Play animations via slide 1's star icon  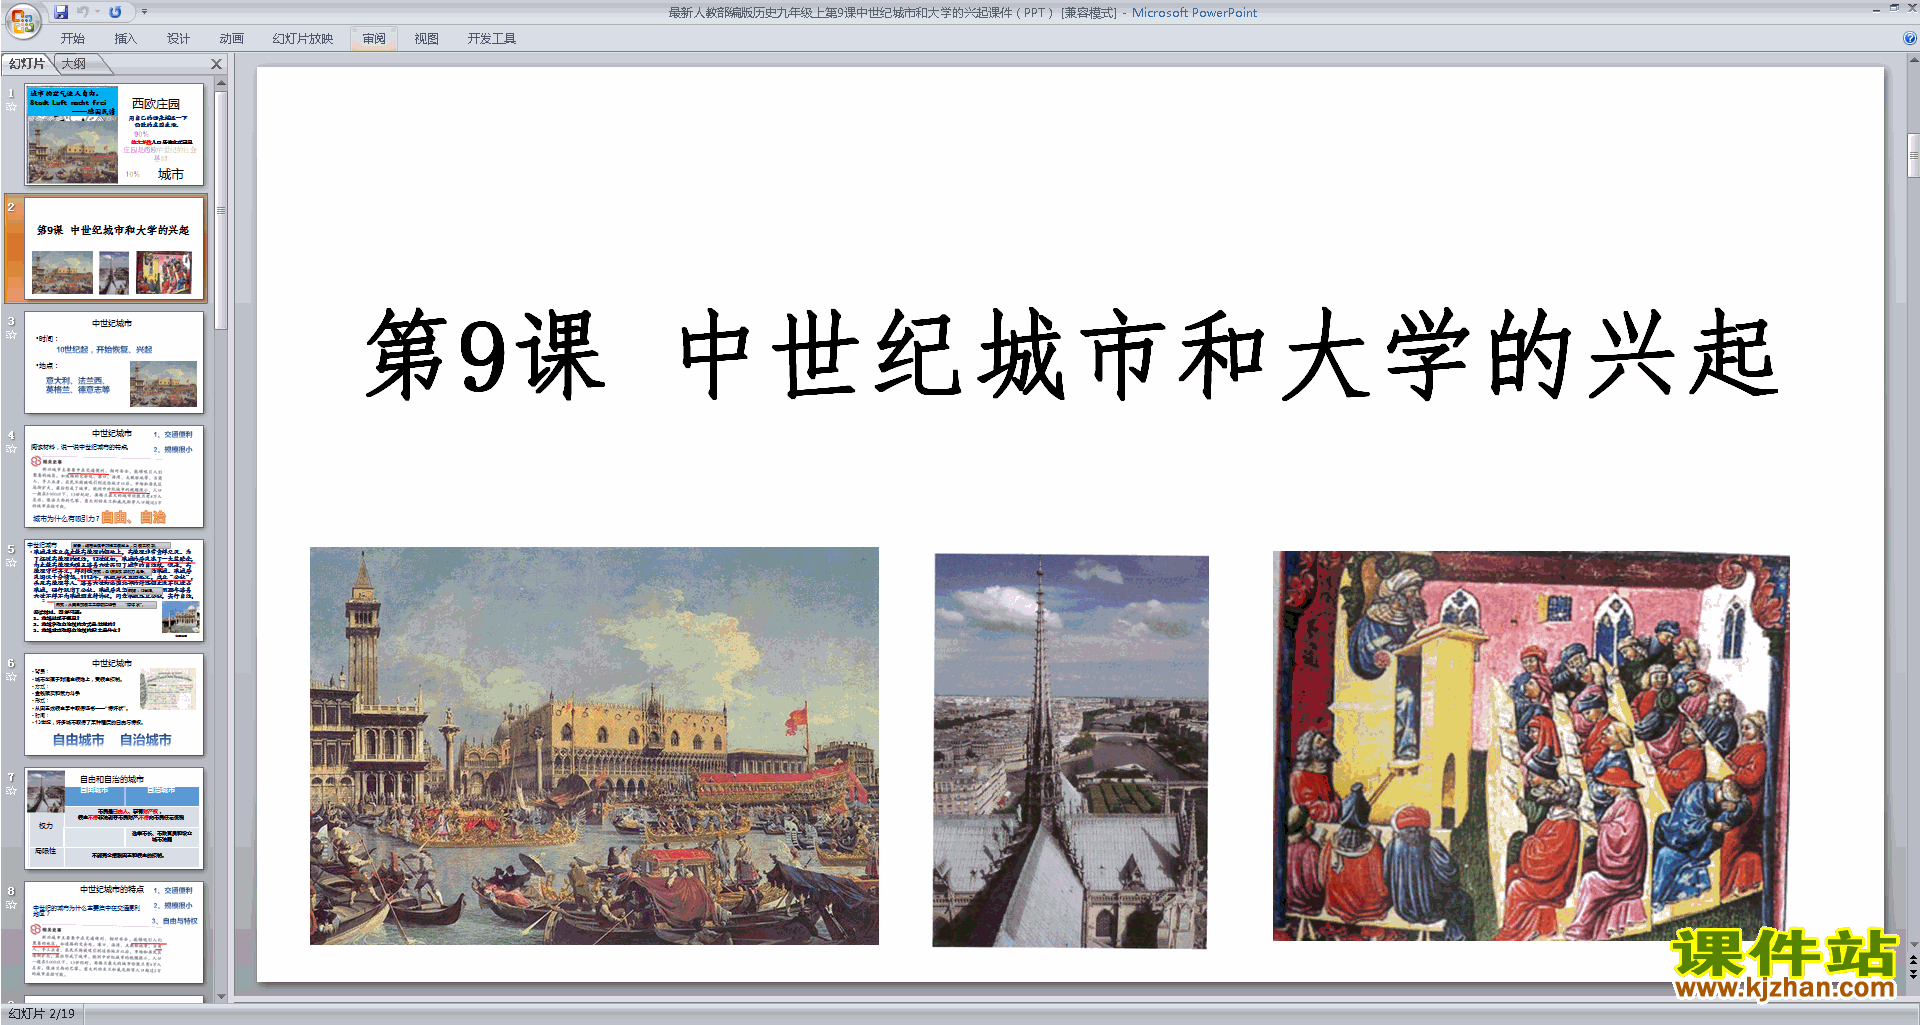(x=11, y=106)
